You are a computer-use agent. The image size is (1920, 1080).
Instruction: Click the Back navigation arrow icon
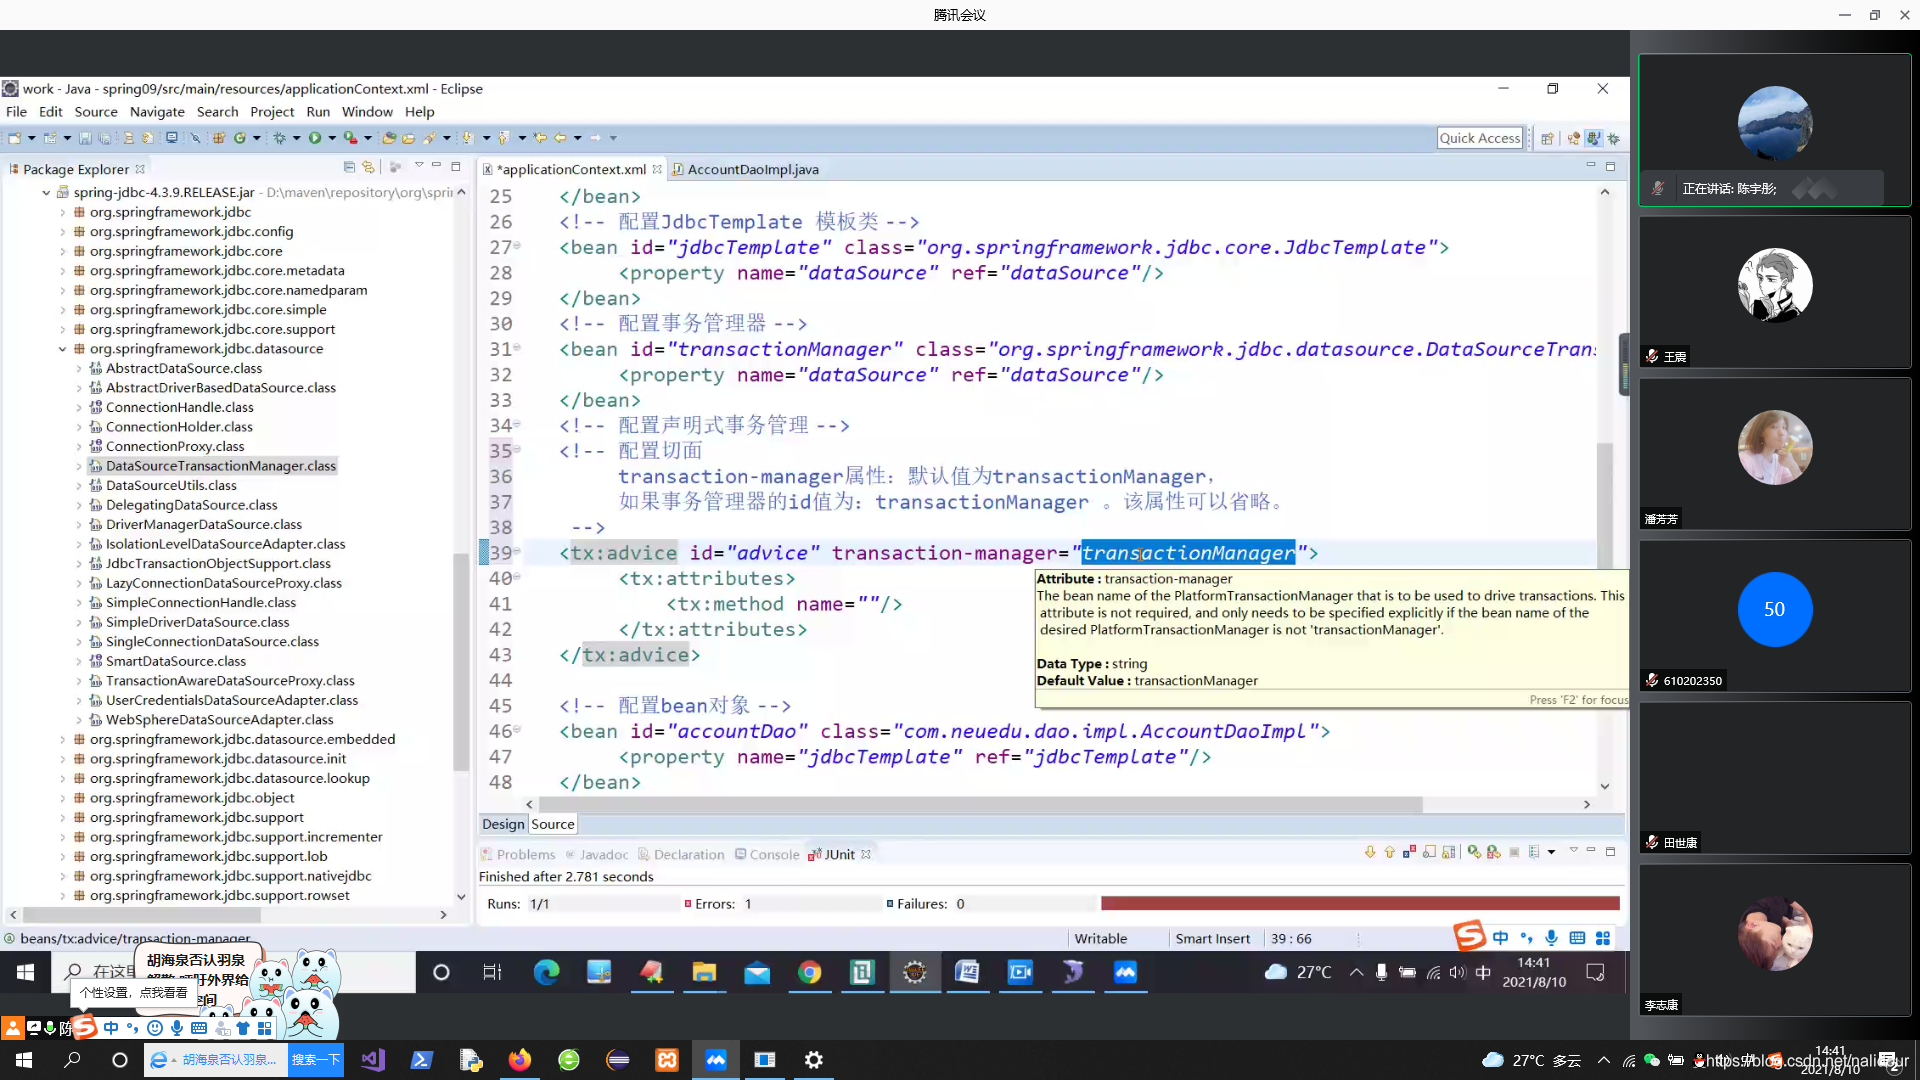click(560, 138)
